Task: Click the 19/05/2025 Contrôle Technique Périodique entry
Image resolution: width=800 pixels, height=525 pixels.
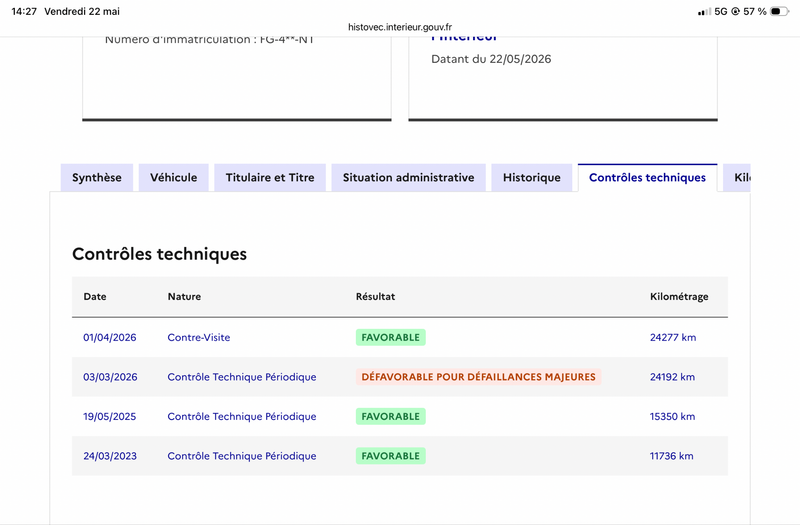Action: 242,416
